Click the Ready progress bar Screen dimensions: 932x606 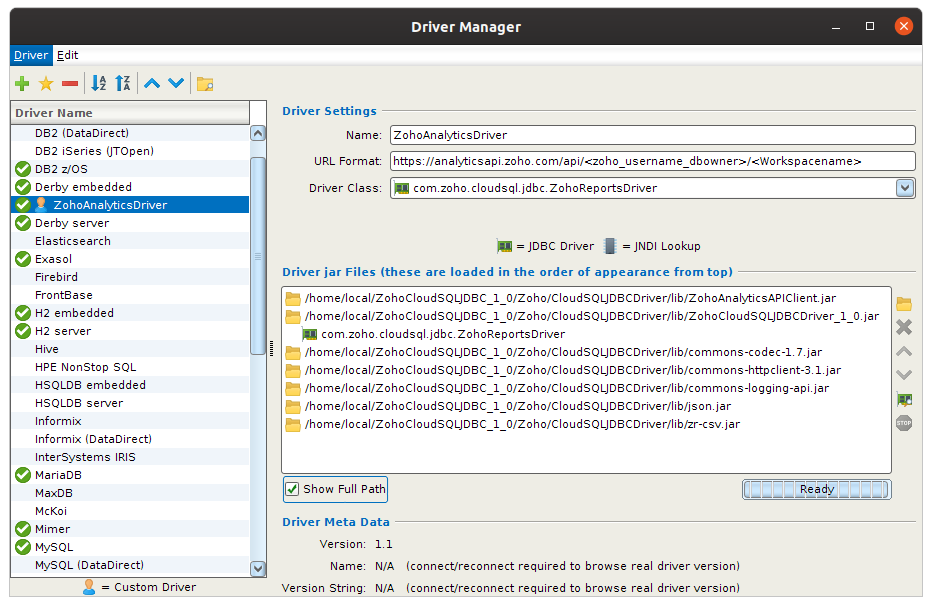pos(816,489)
